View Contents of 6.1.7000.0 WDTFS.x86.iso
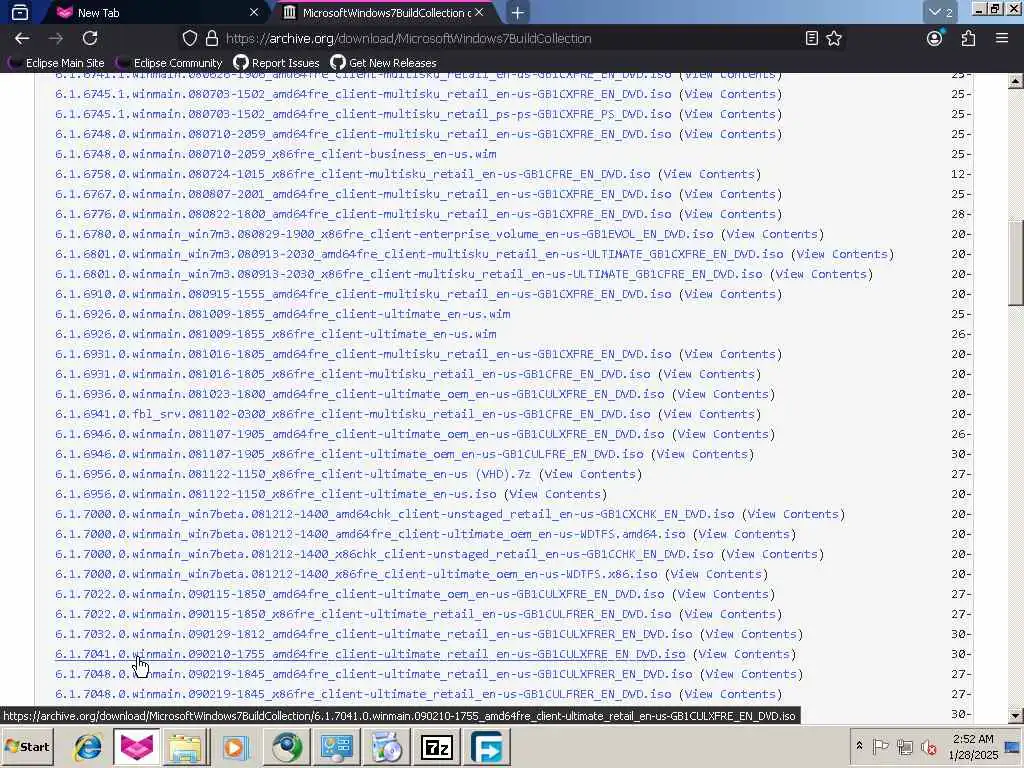1024x768 pixels. pos(716,574)
